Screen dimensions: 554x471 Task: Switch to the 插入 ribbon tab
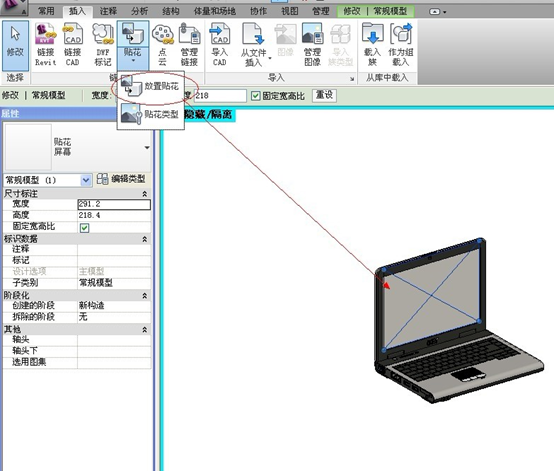pos(77,11)
